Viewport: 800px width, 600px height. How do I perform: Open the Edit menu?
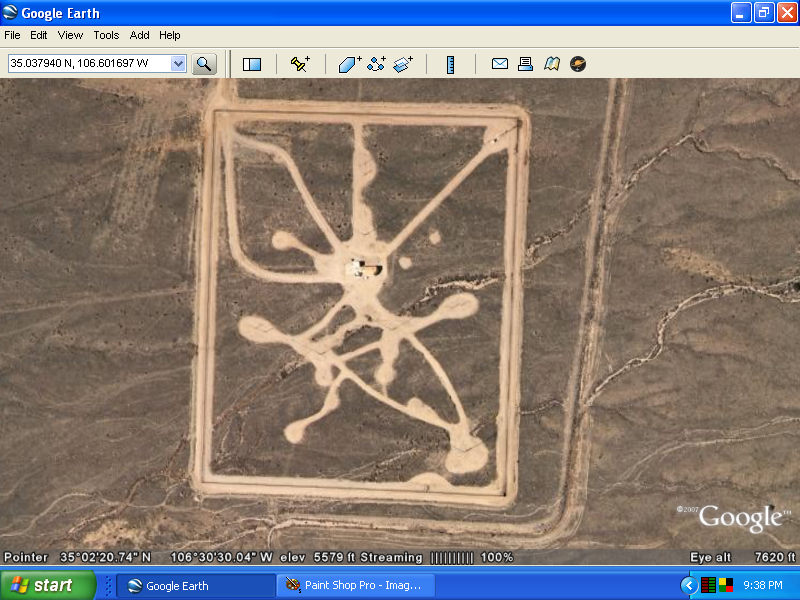coord(38,35)
